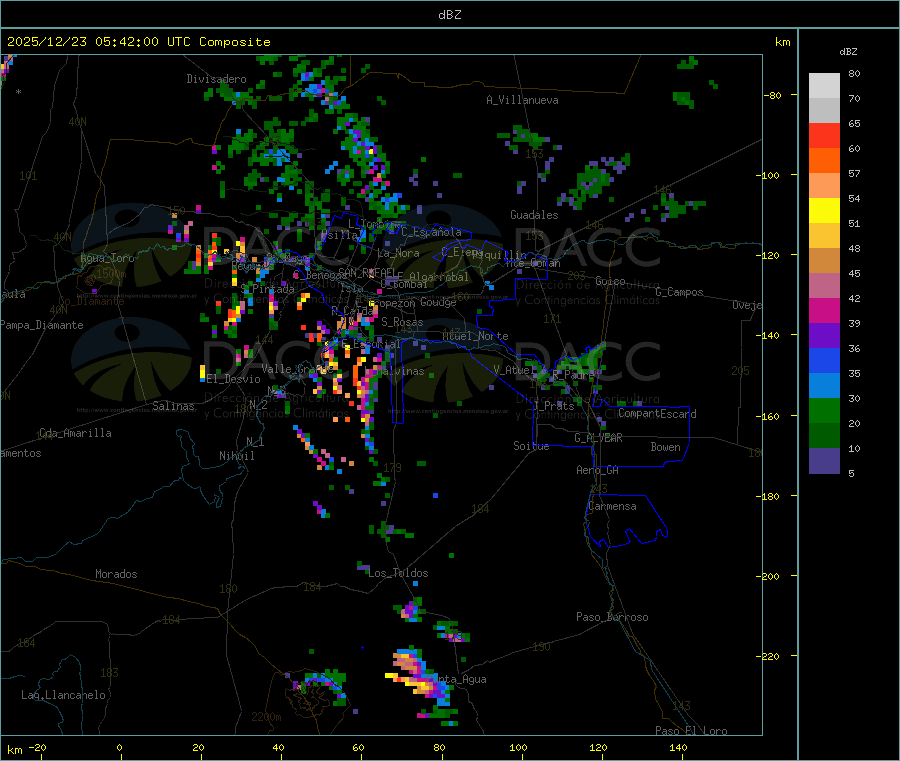Click the -220 km vertical axis tick
The height and width of the screenshot is (761, 900).
769,657
